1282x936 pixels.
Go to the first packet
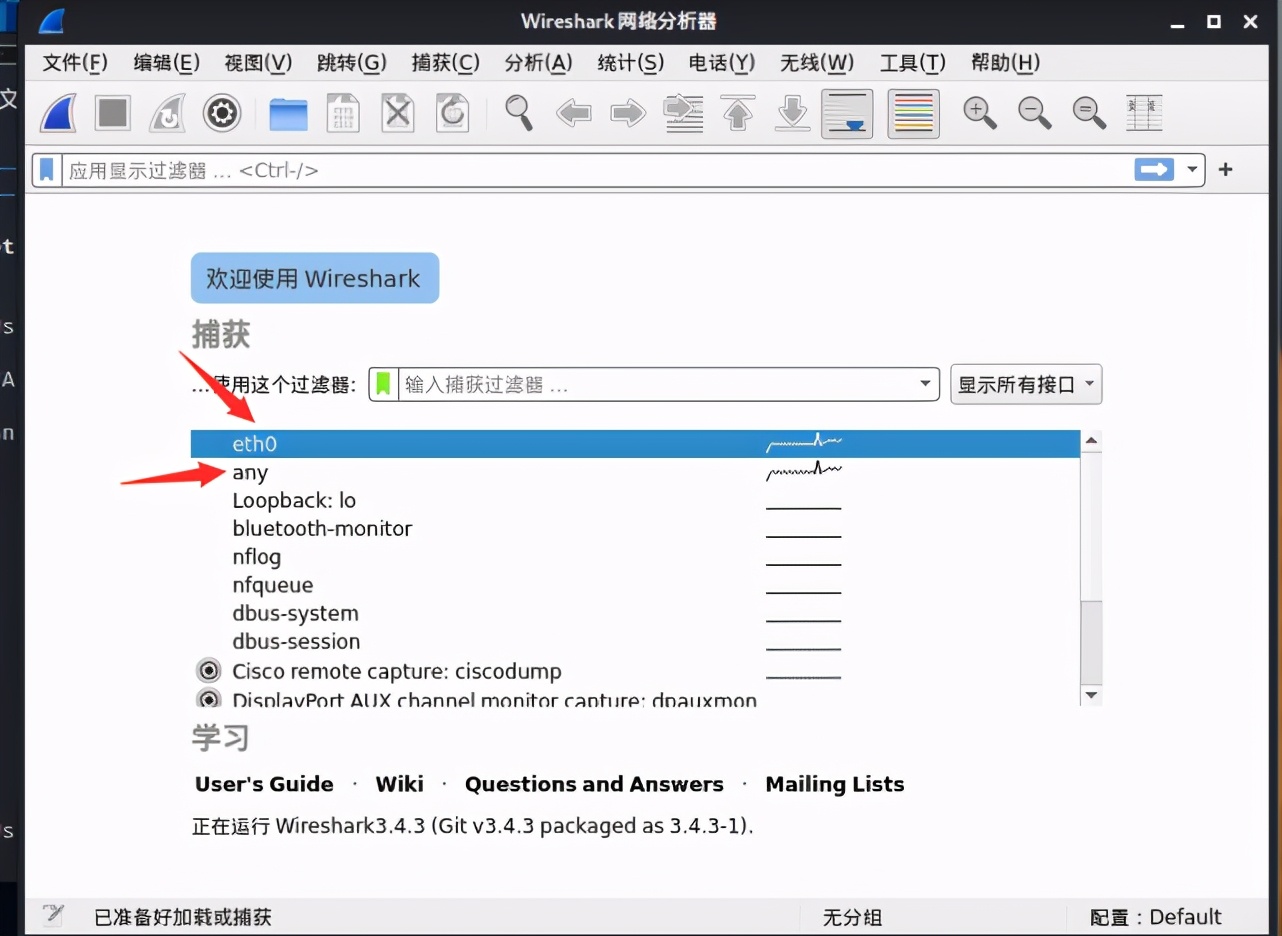tap(737, 113)
